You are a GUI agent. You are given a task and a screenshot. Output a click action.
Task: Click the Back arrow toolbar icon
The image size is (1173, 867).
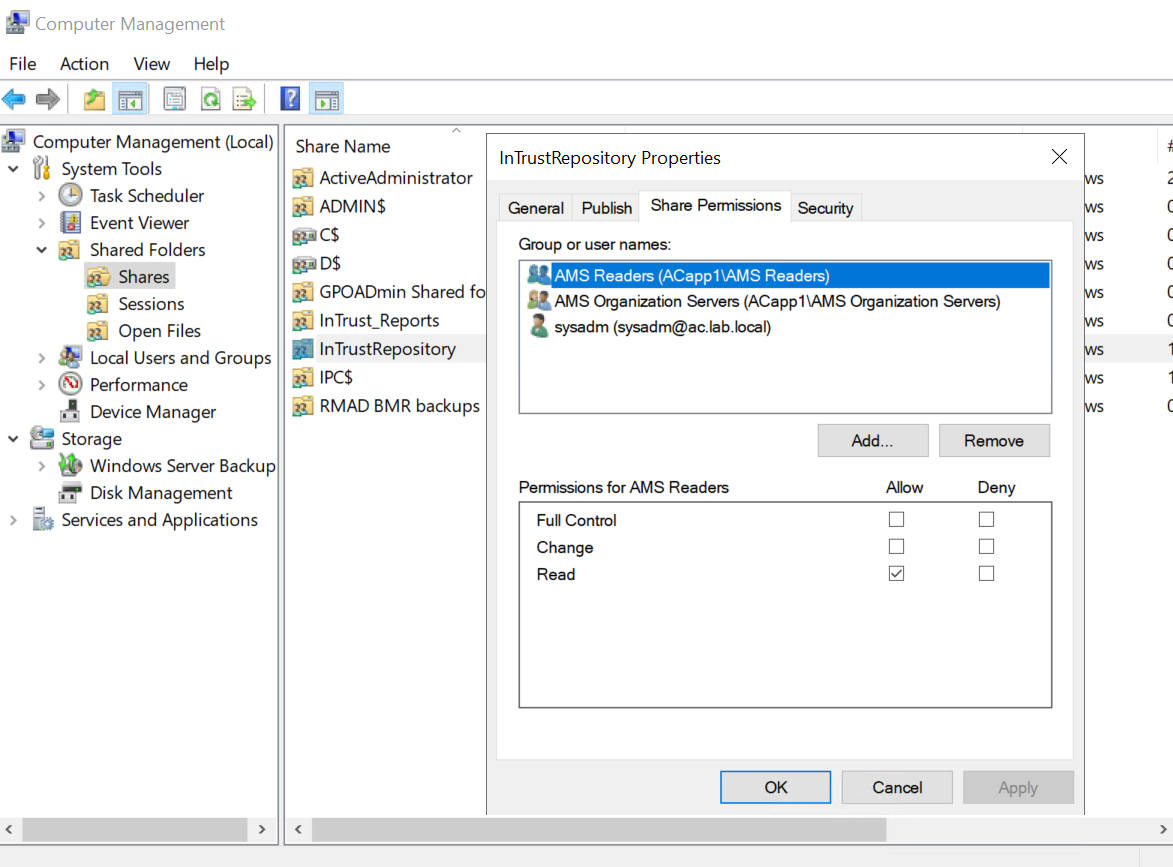[x=13, y=99]
